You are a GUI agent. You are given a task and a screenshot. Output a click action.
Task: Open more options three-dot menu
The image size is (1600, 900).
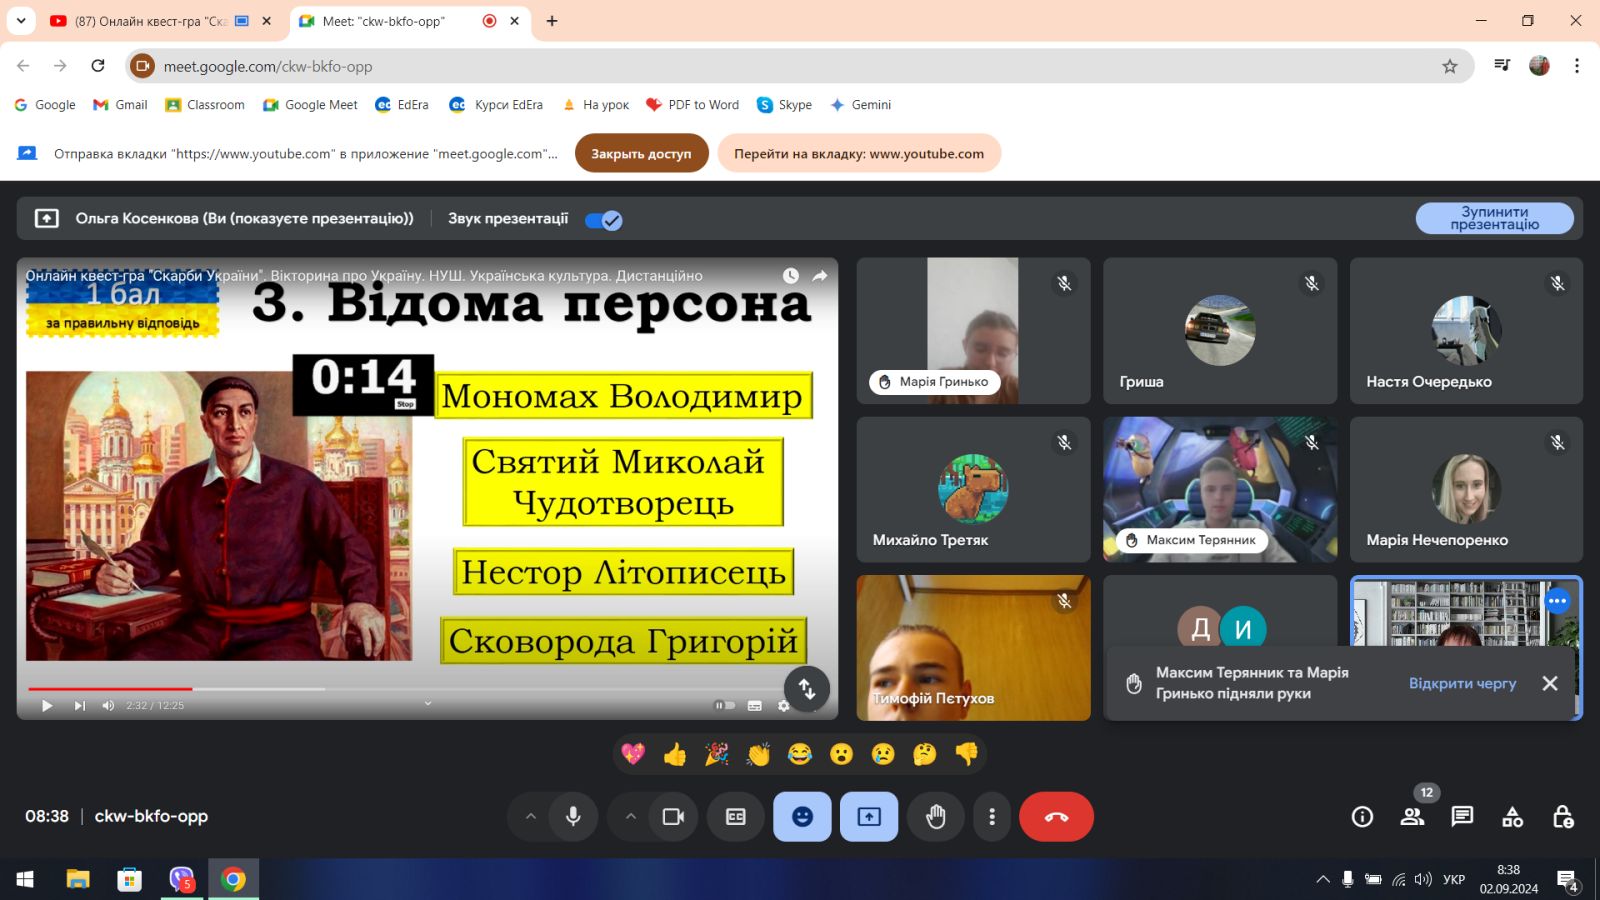click(991, 817)
